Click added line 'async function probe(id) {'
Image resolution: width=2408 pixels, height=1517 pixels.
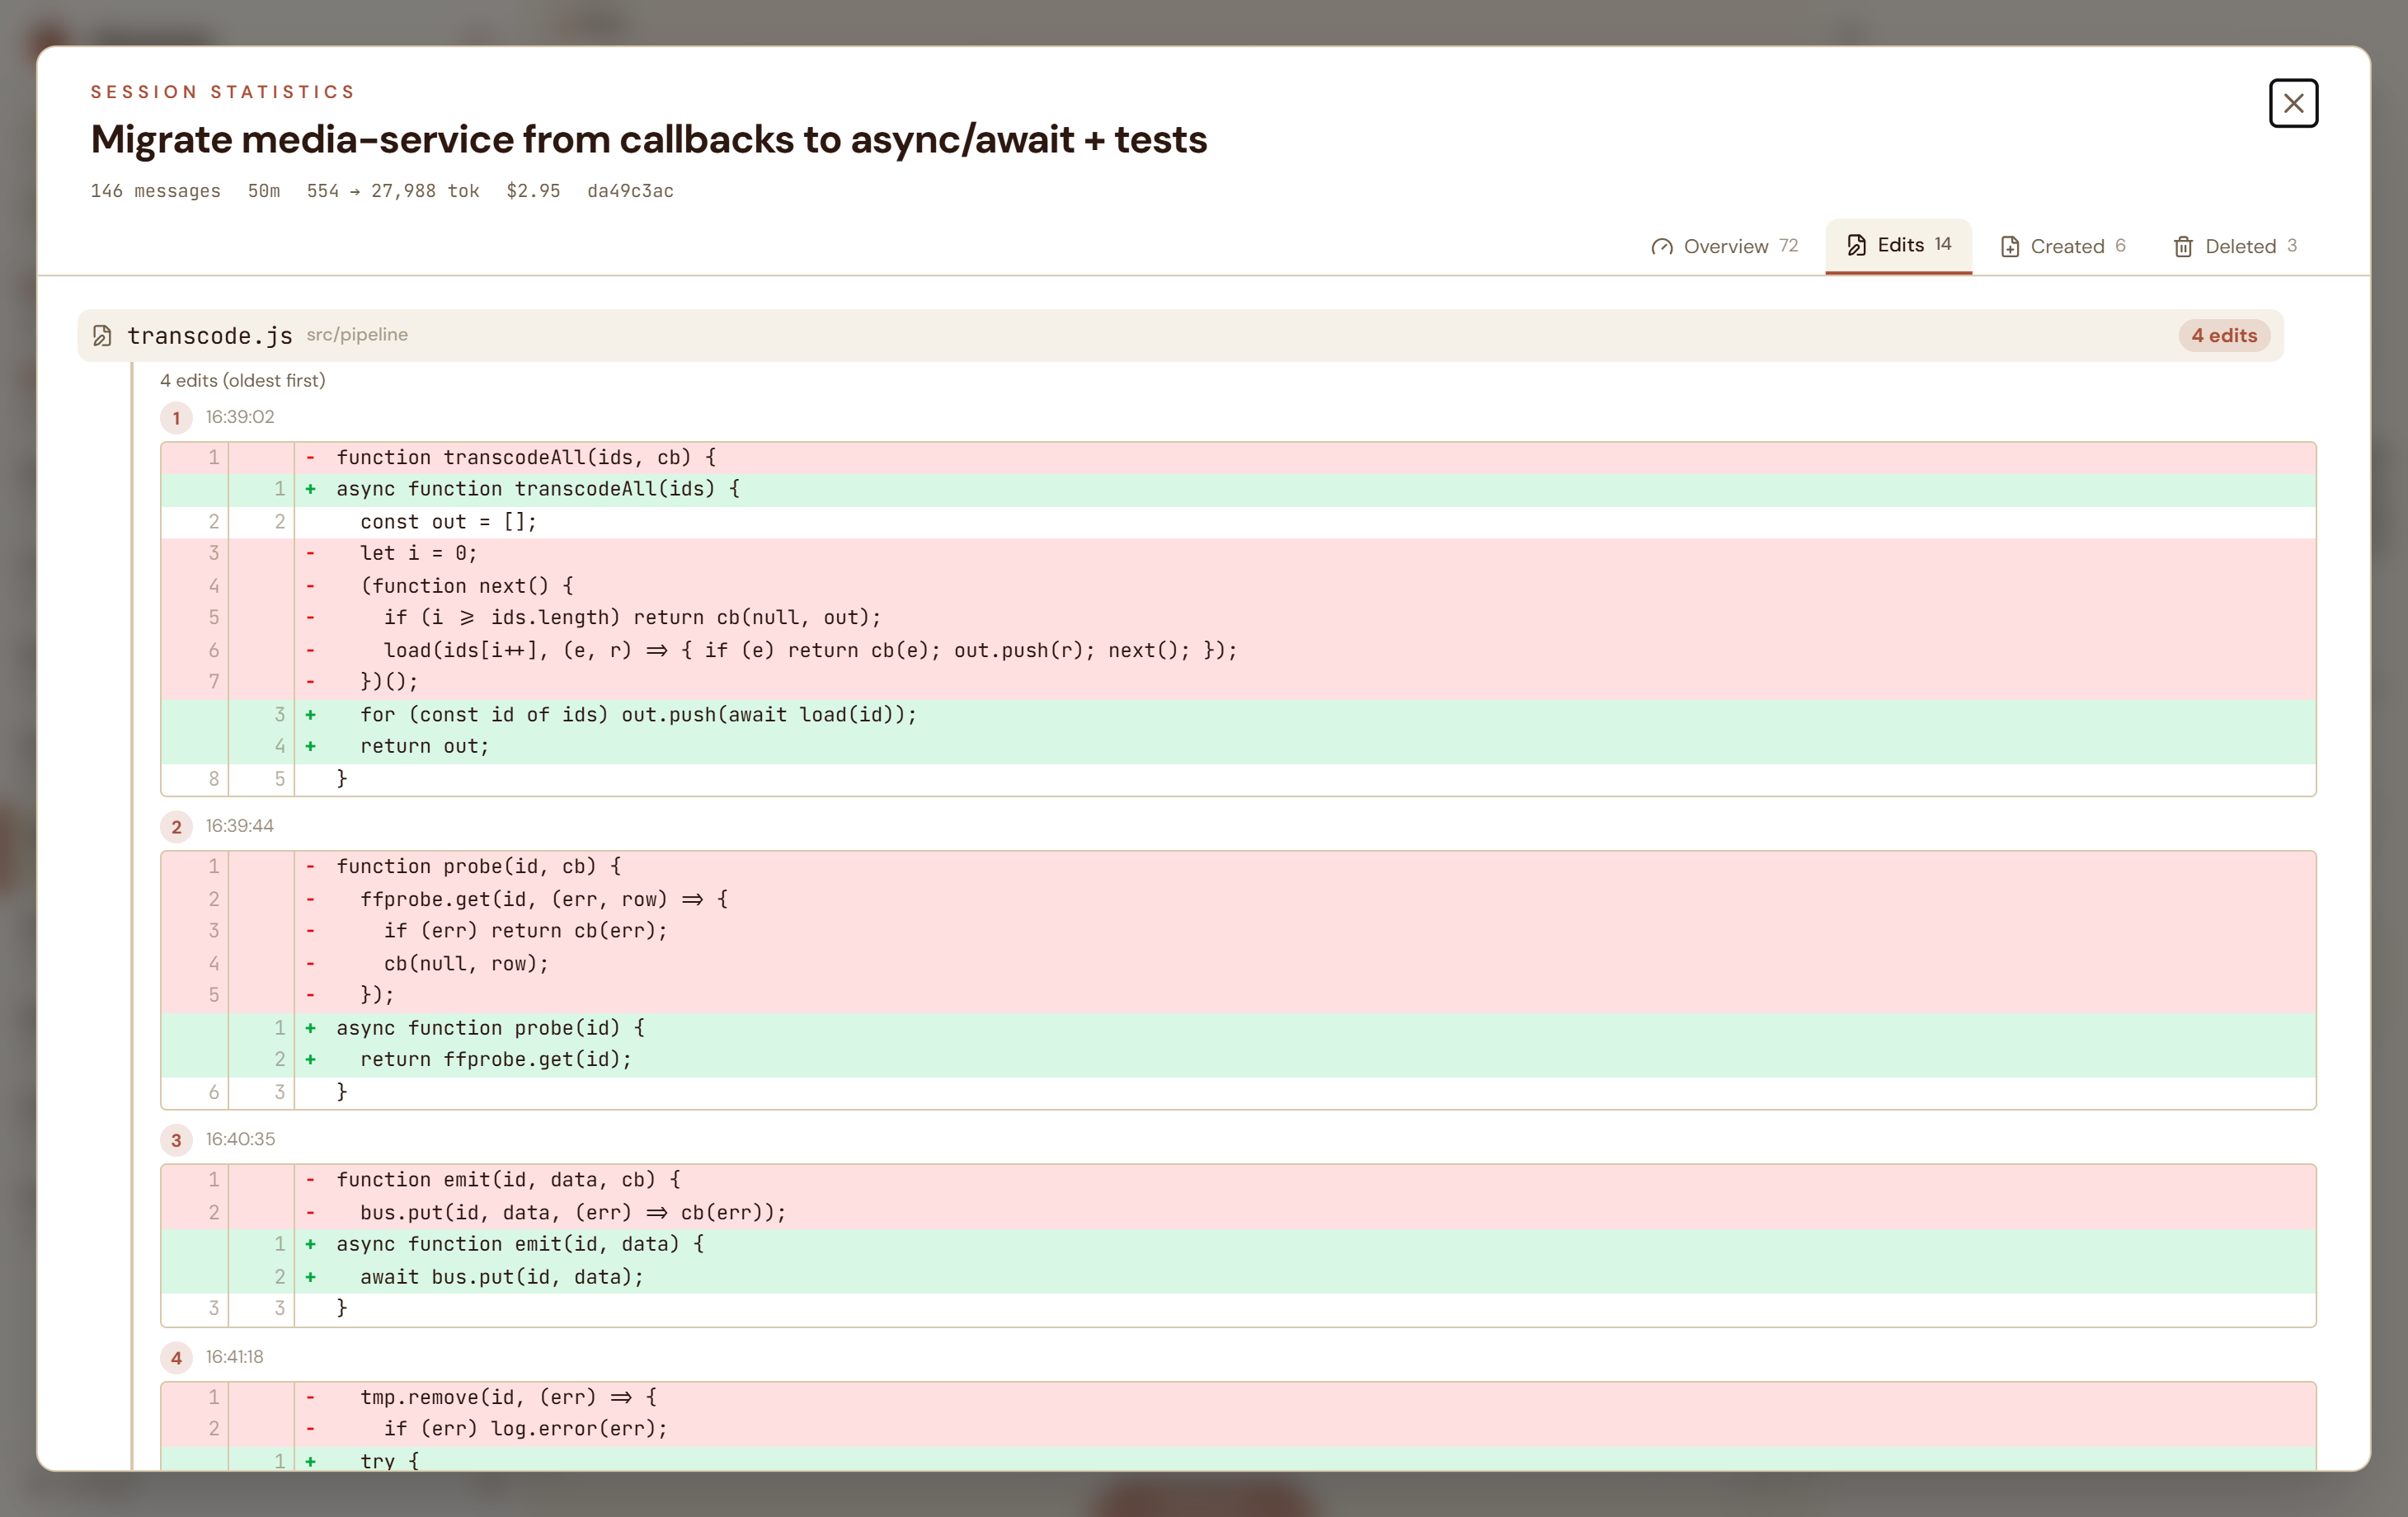tap(1238, 1028)
